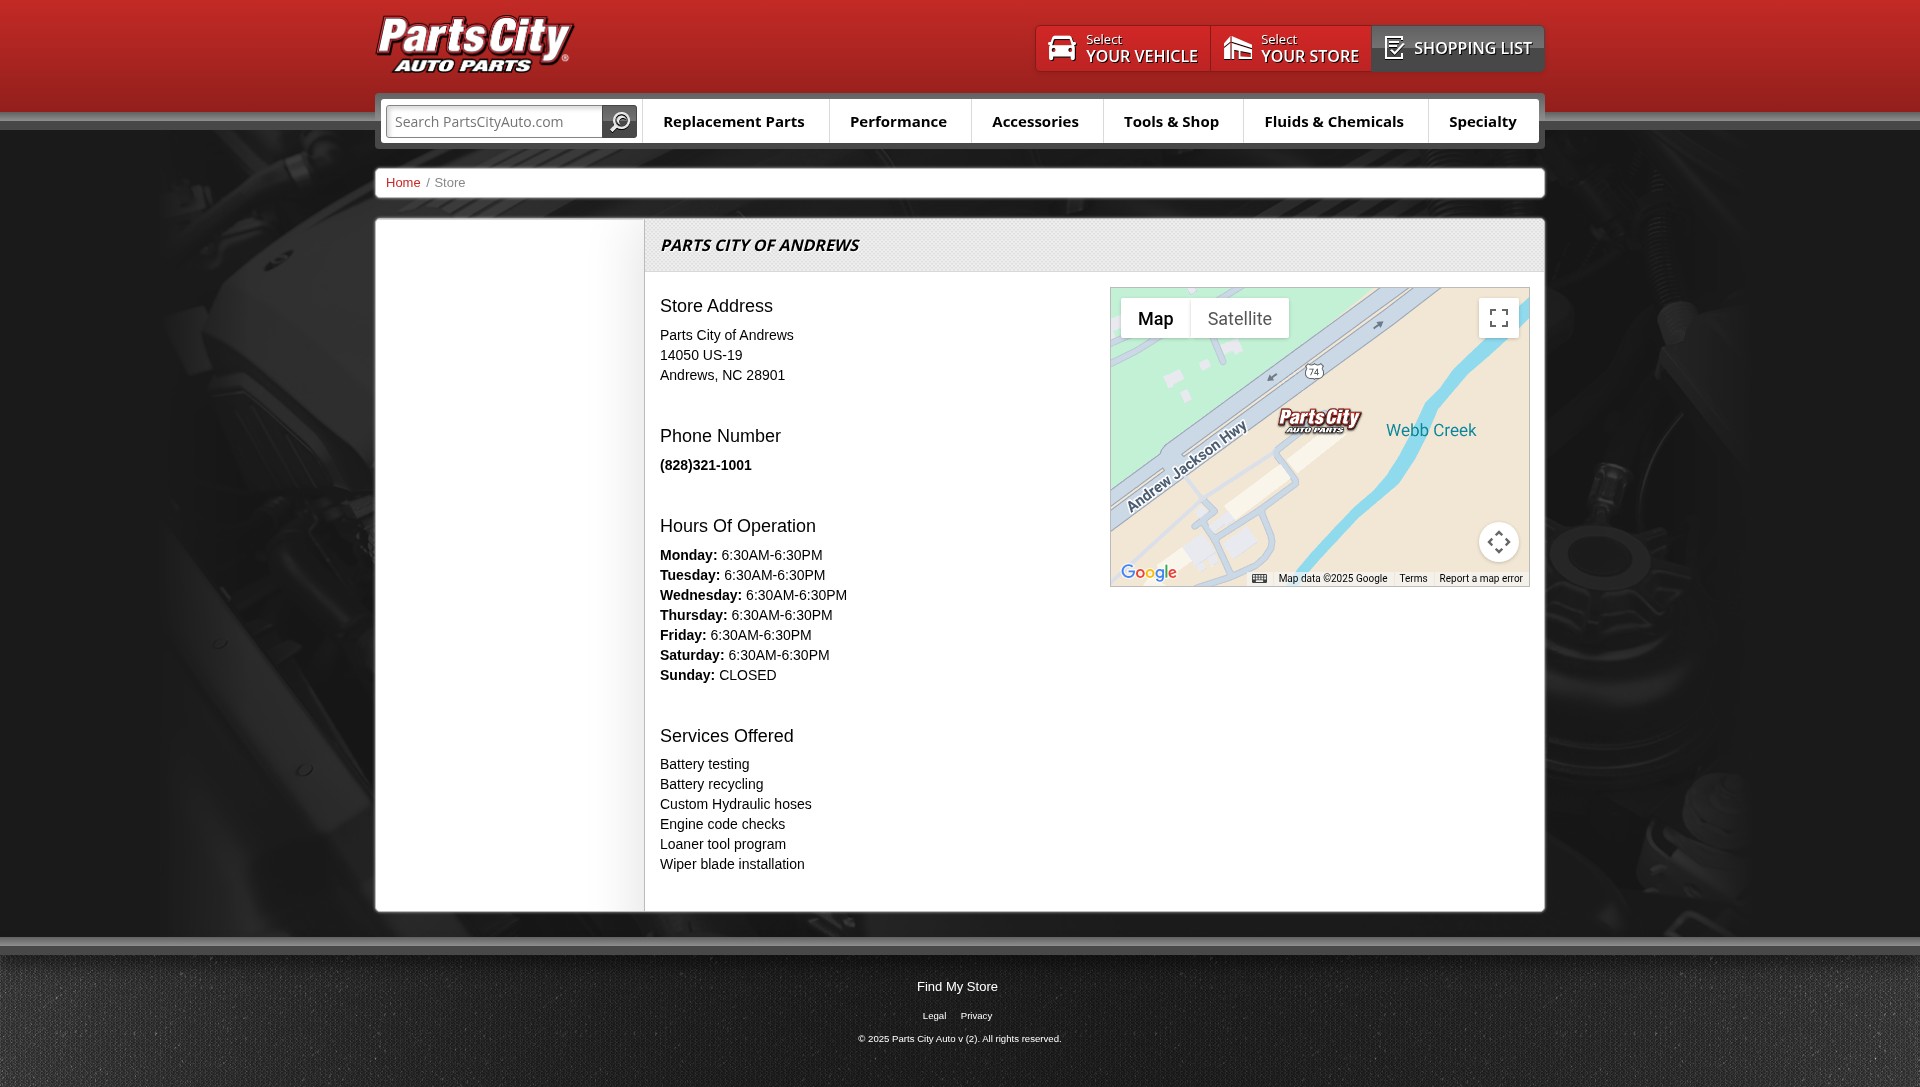The height and width of the screenshot is (1087, 1920).
Task: Click Monday hours row
Action: tap(741, 555)
